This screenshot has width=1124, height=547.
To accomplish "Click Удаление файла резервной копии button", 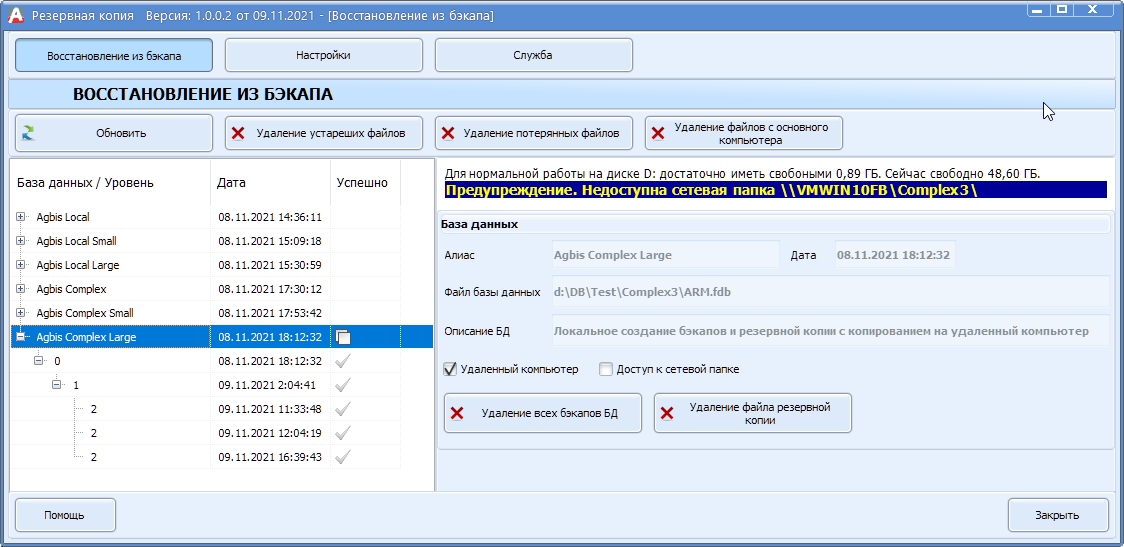I will (x=753, y=413).
